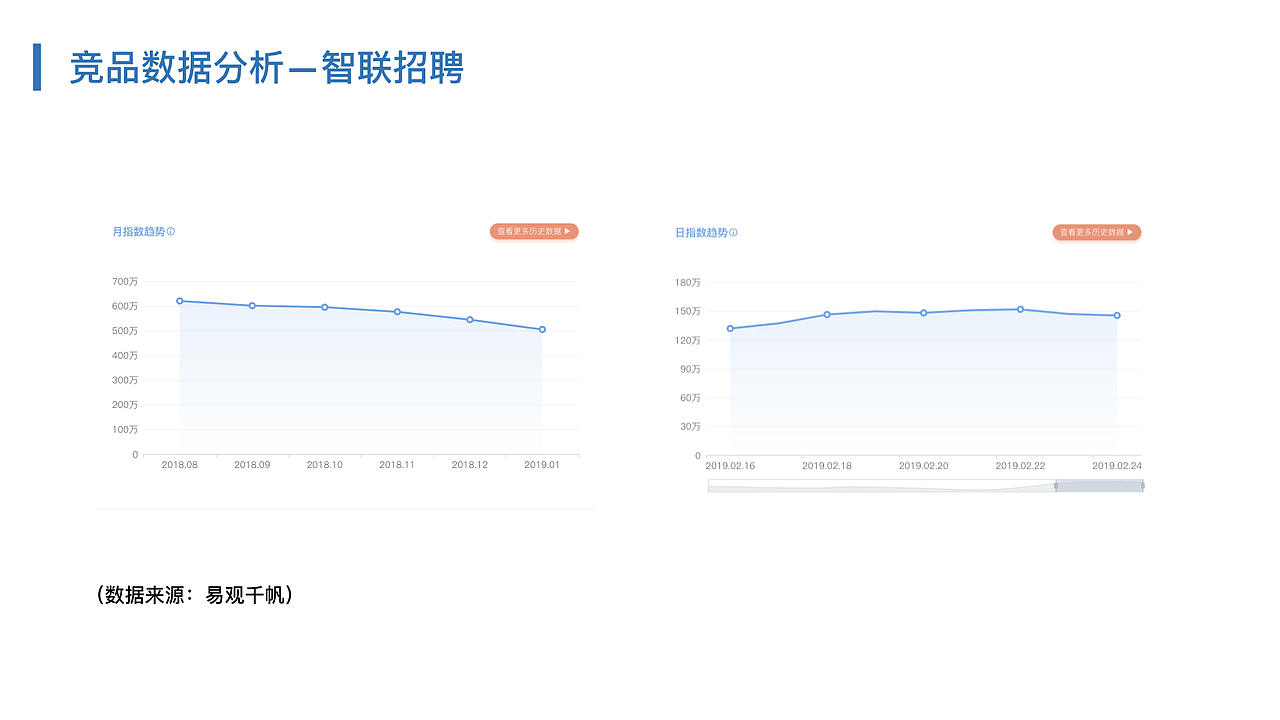Open 查看更多历史数据 on the daily index chart

click(x=1097, y=232)
